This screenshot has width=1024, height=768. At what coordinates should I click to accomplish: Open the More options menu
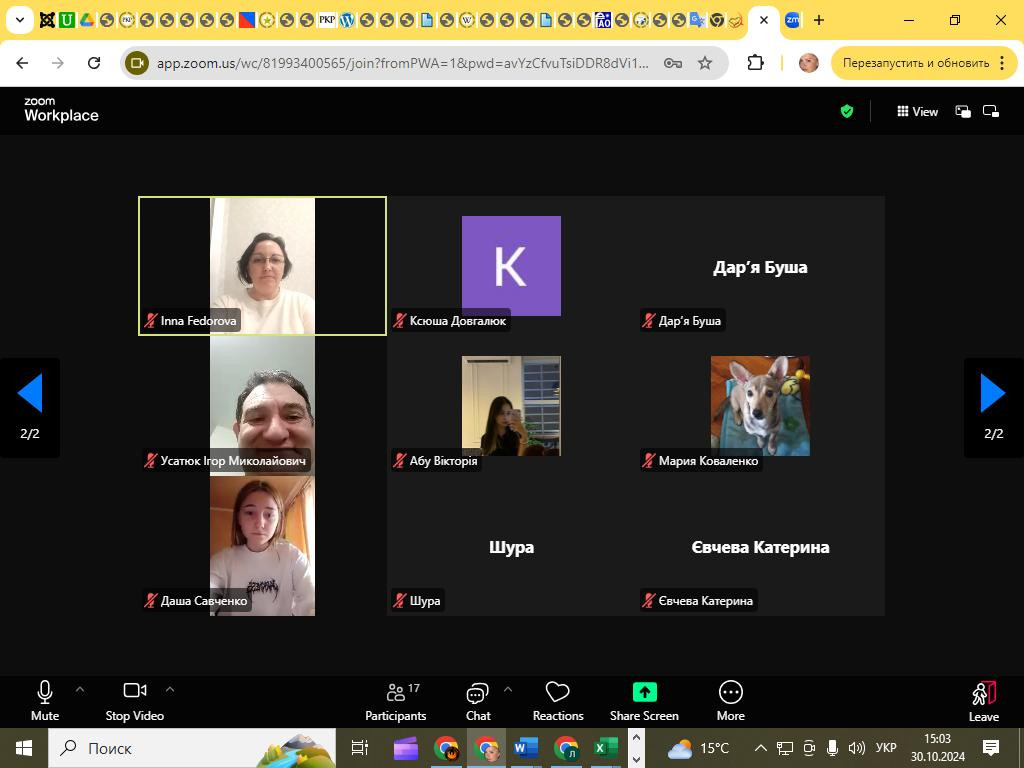click(x=730, y=700)
